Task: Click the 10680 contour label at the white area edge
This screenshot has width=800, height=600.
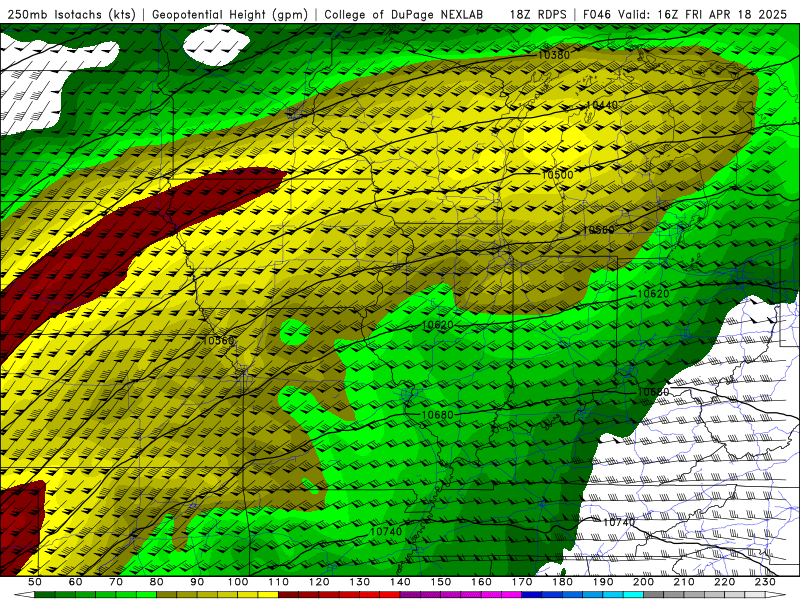Action: point(653,392)
